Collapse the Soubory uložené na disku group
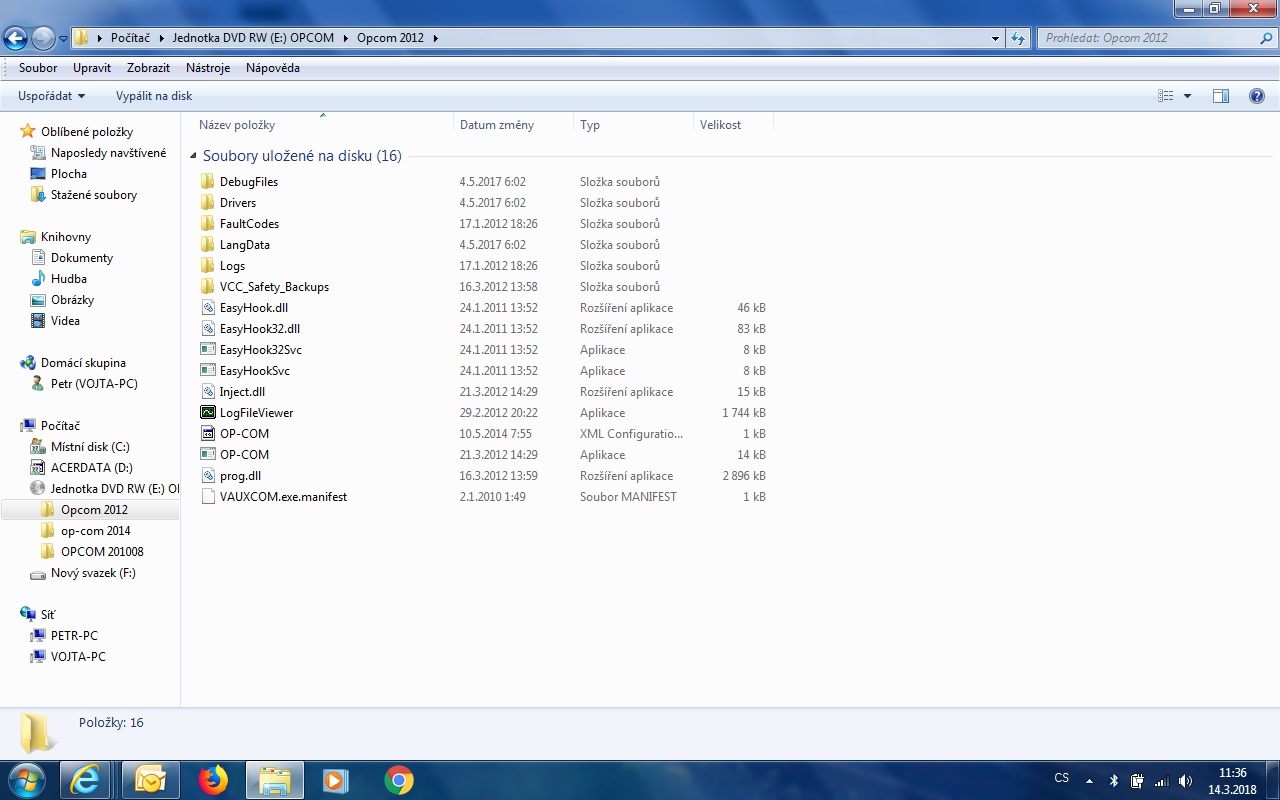1280x800 pixels. coord(193,156)
